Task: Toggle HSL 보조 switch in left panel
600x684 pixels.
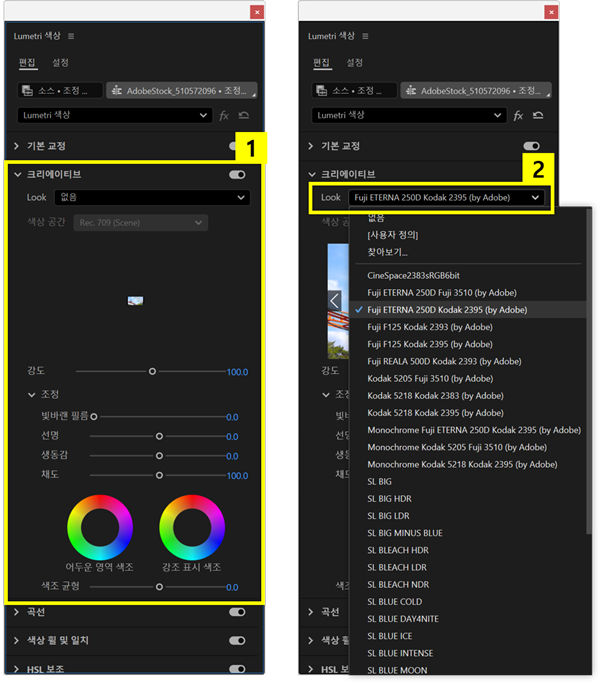Action: (237, 669)
